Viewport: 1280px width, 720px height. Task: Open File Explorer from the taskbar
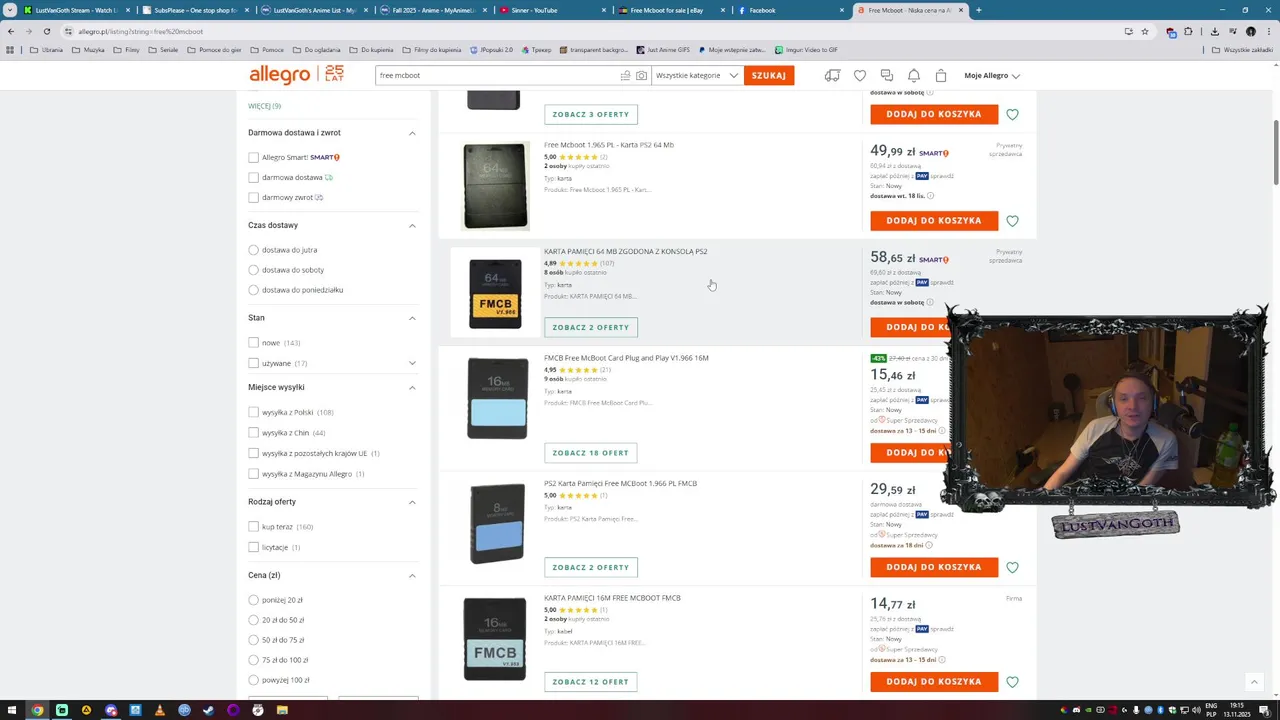(x=282, y=710)
